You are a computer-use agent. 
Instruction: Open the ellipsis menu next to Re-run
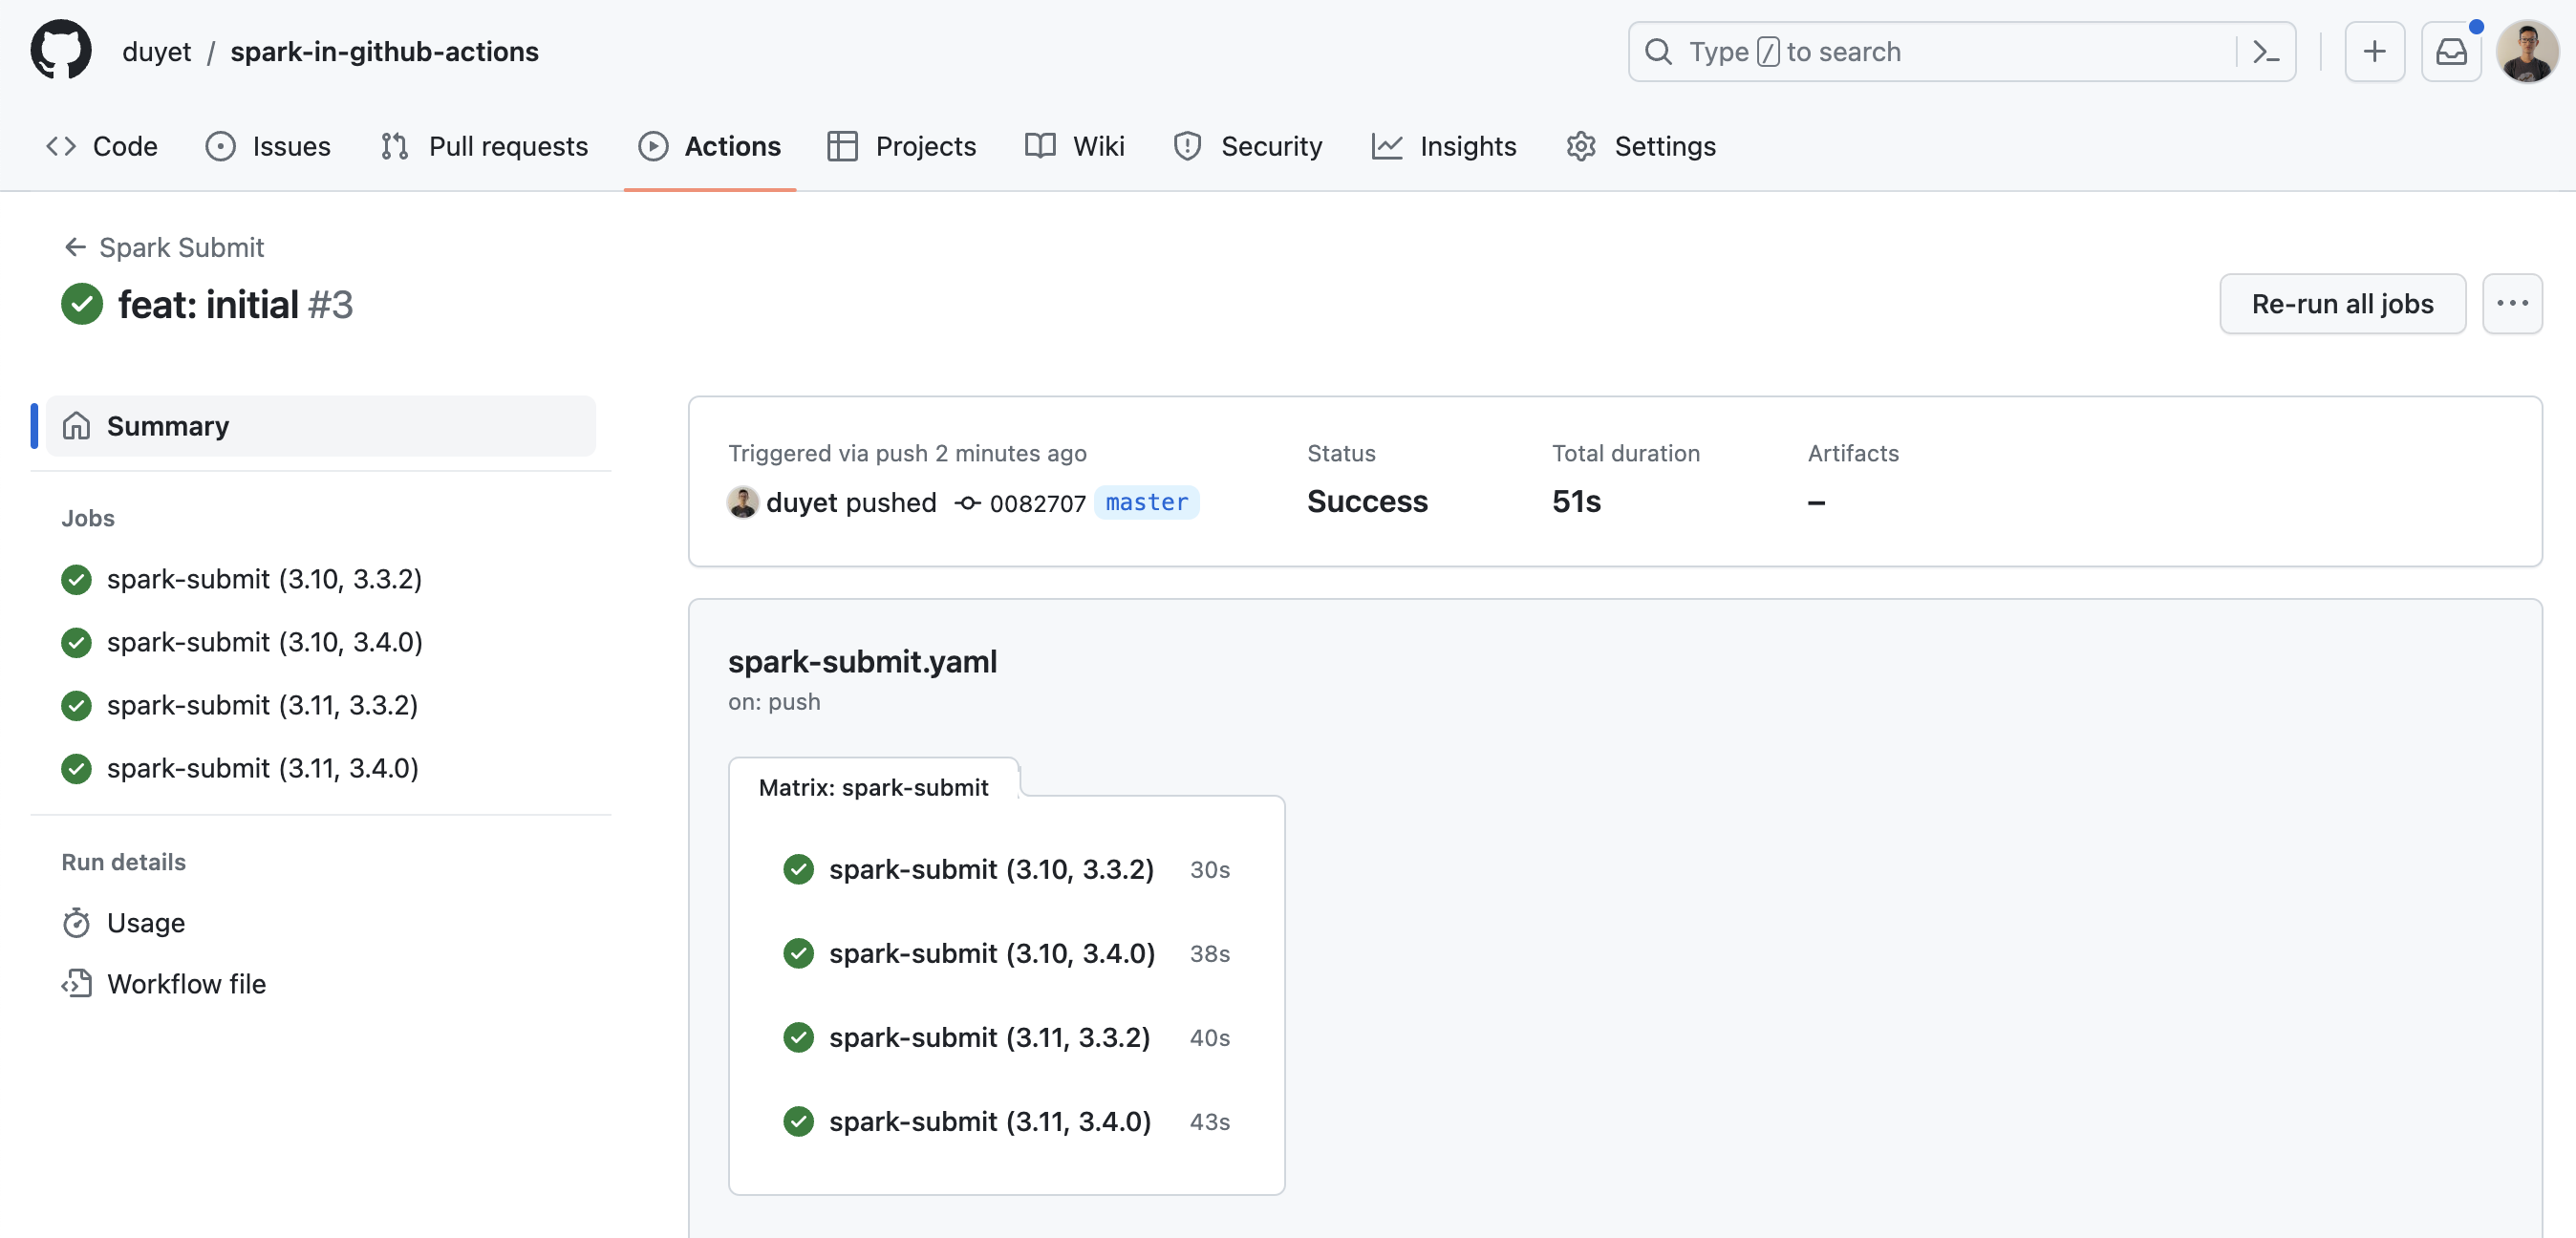click(2513, 304)
